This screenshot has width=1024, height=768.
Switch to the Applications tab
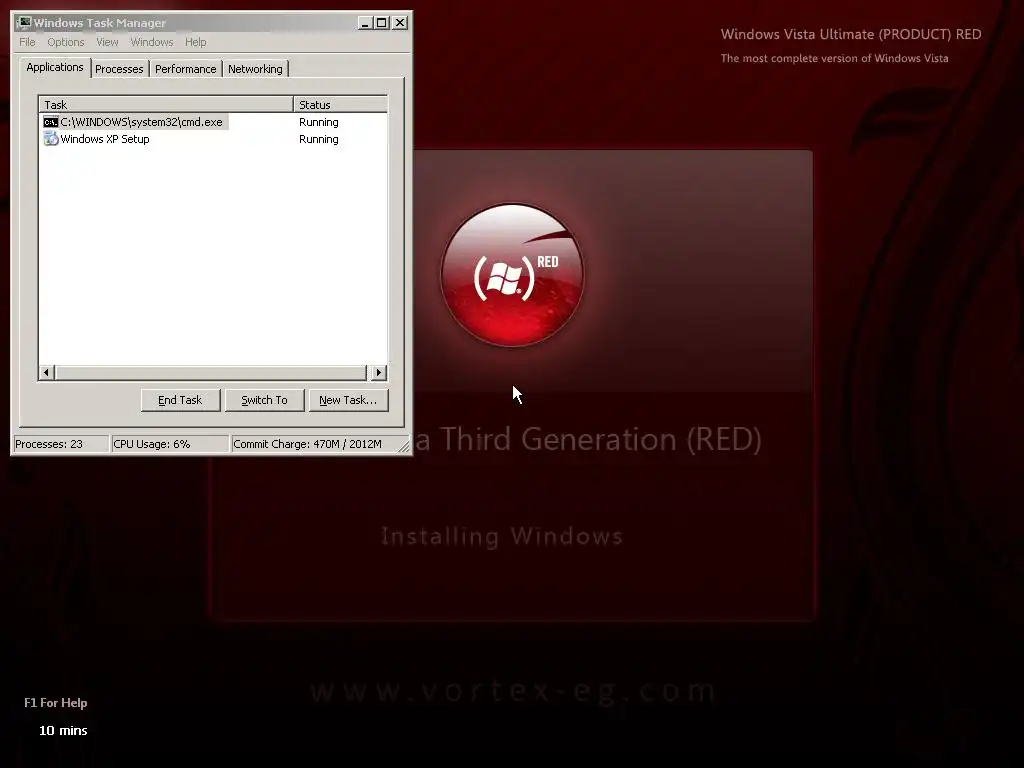click(55, 67)
